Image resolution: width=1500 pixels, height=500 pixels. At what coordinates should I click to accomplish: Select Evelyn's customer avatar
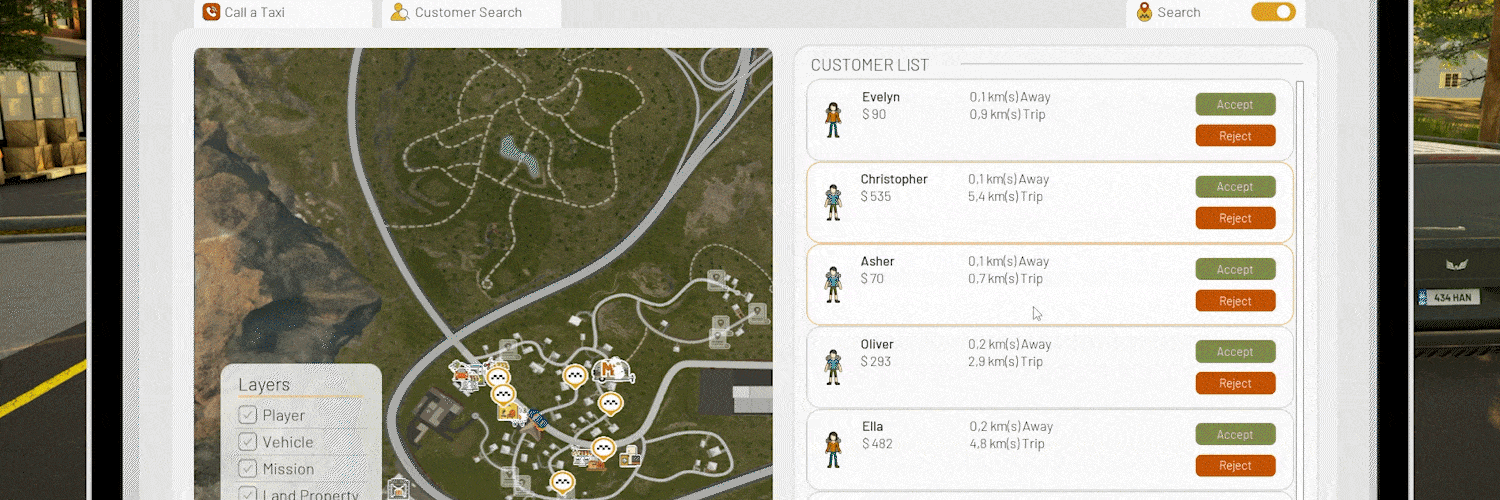click(832, 119)
